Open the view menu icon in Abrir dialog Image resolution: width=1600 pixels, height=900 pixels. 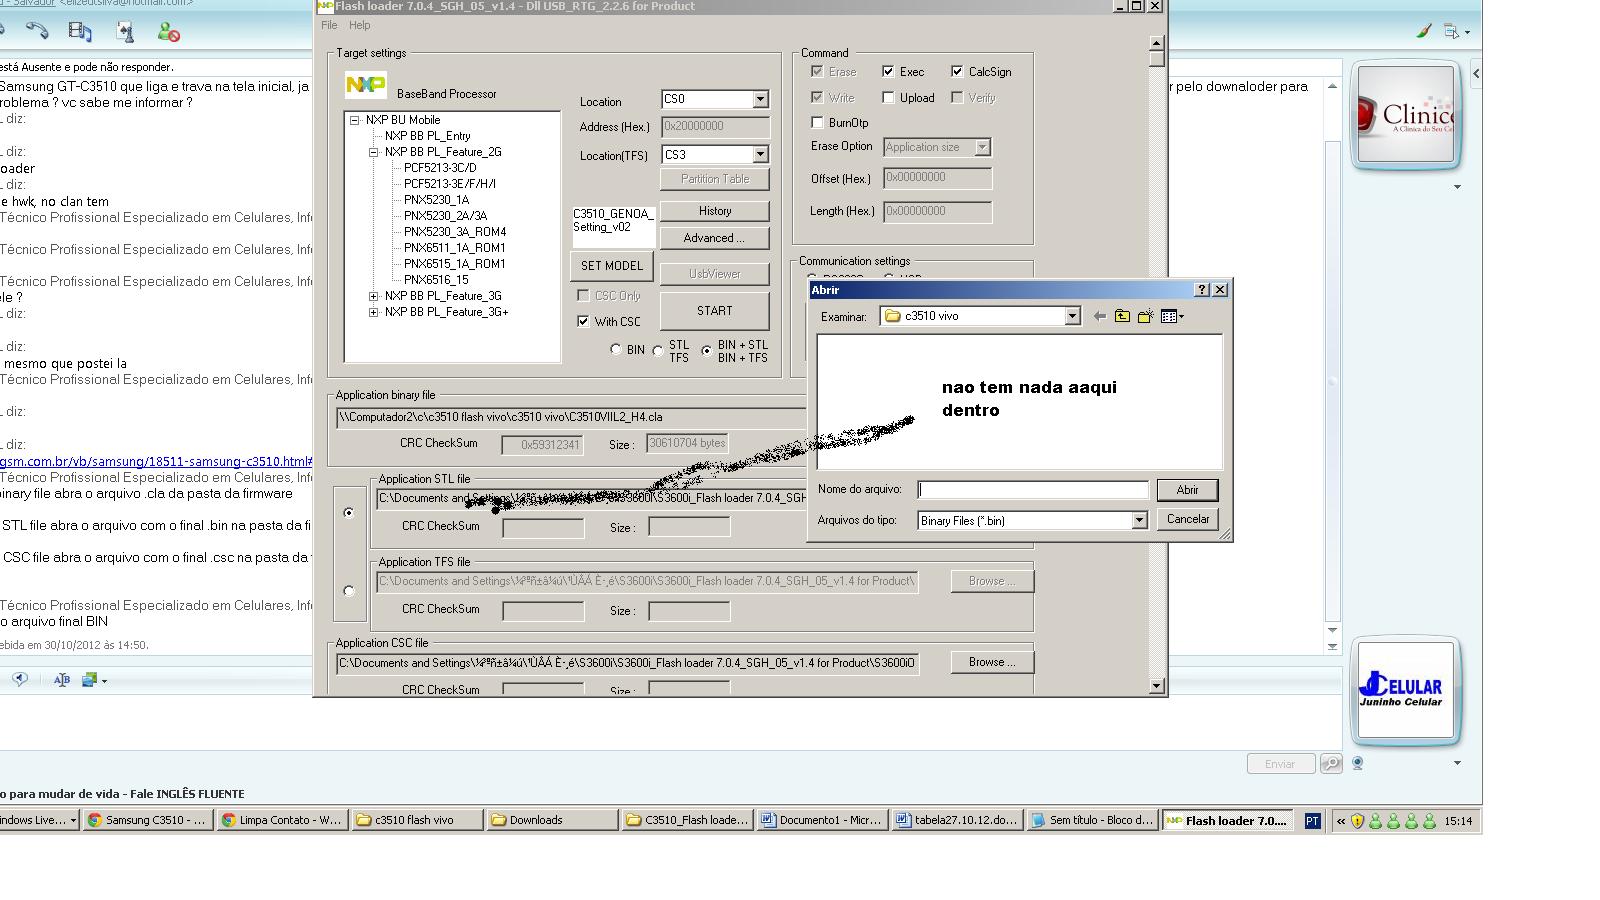pyautogui.click(x=1171, y=316)
